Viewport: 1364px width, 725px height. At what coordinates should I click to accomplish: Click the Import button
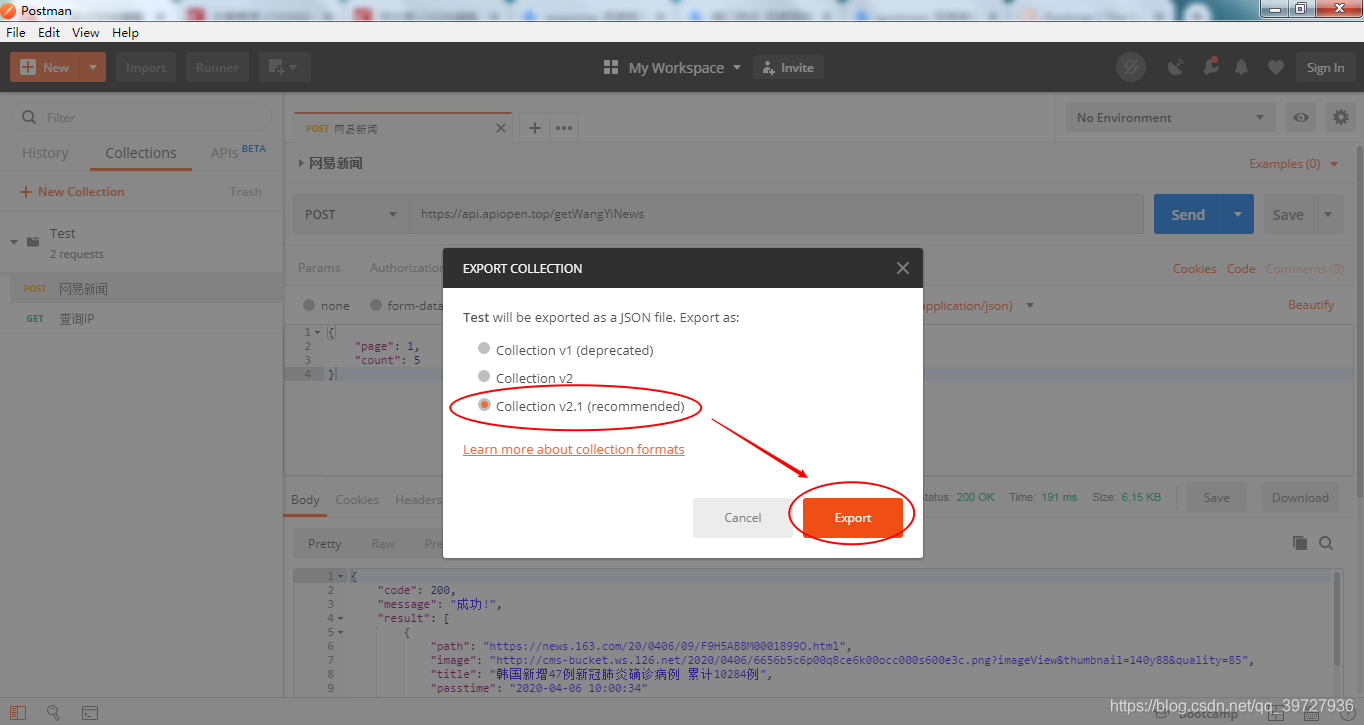coord(146,67)
